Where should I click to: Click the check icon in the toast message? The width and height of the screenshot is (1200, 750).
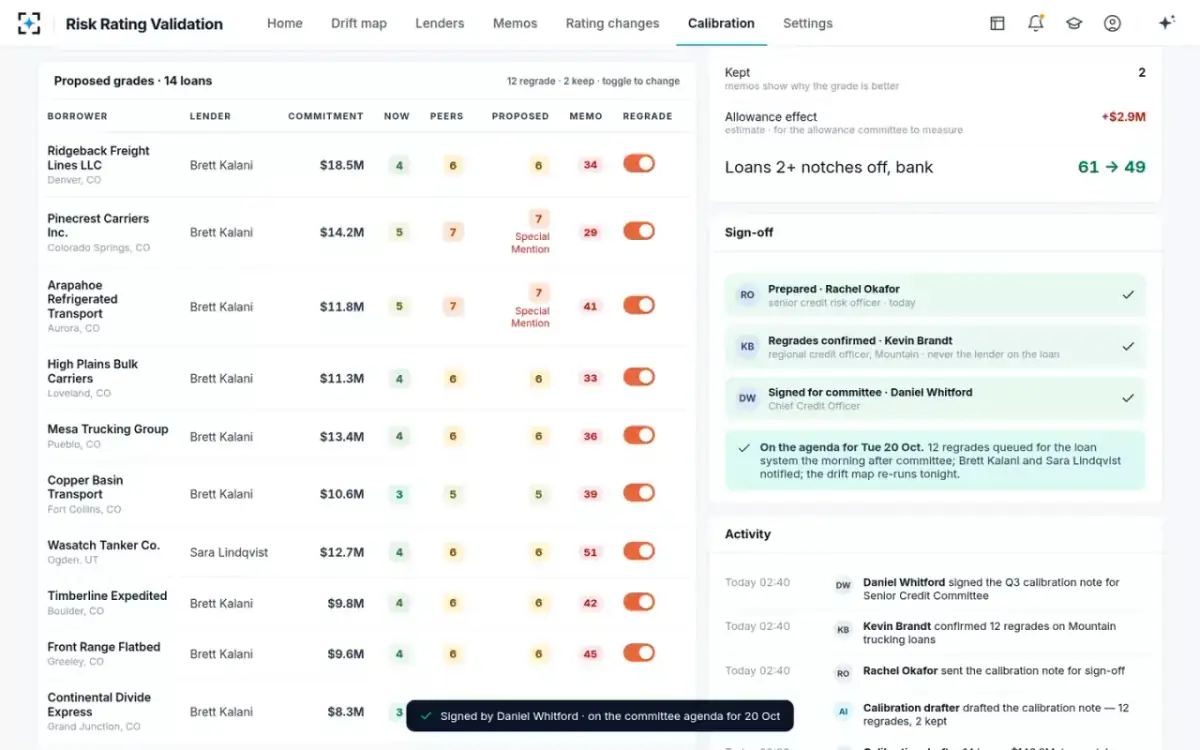pos(427,716)
